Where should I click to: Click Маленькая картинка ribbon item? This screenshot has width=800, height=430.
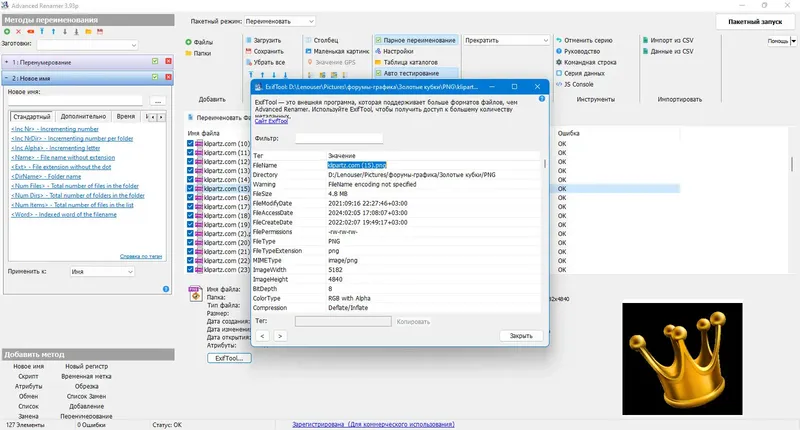337,52
